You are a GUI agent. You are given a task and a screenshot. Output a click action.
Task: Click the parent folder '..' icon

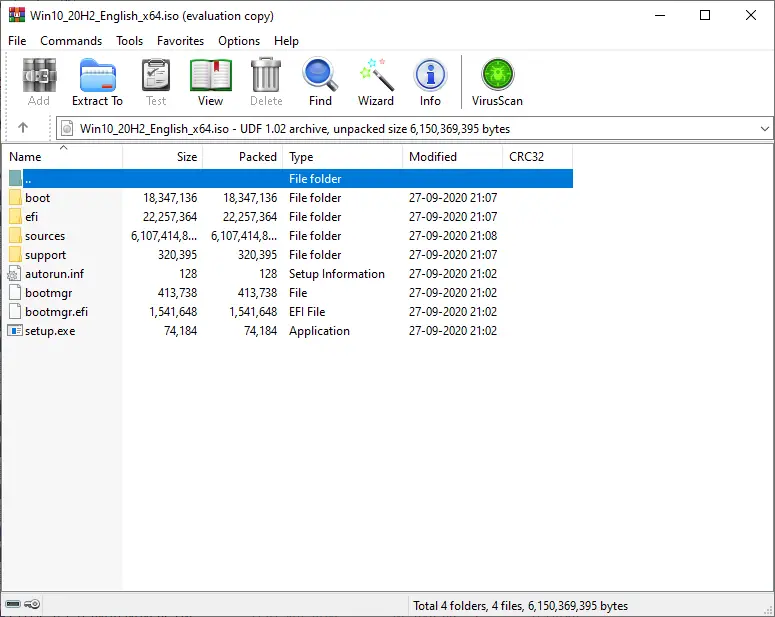pyautogui.click(x=15, y=178)
